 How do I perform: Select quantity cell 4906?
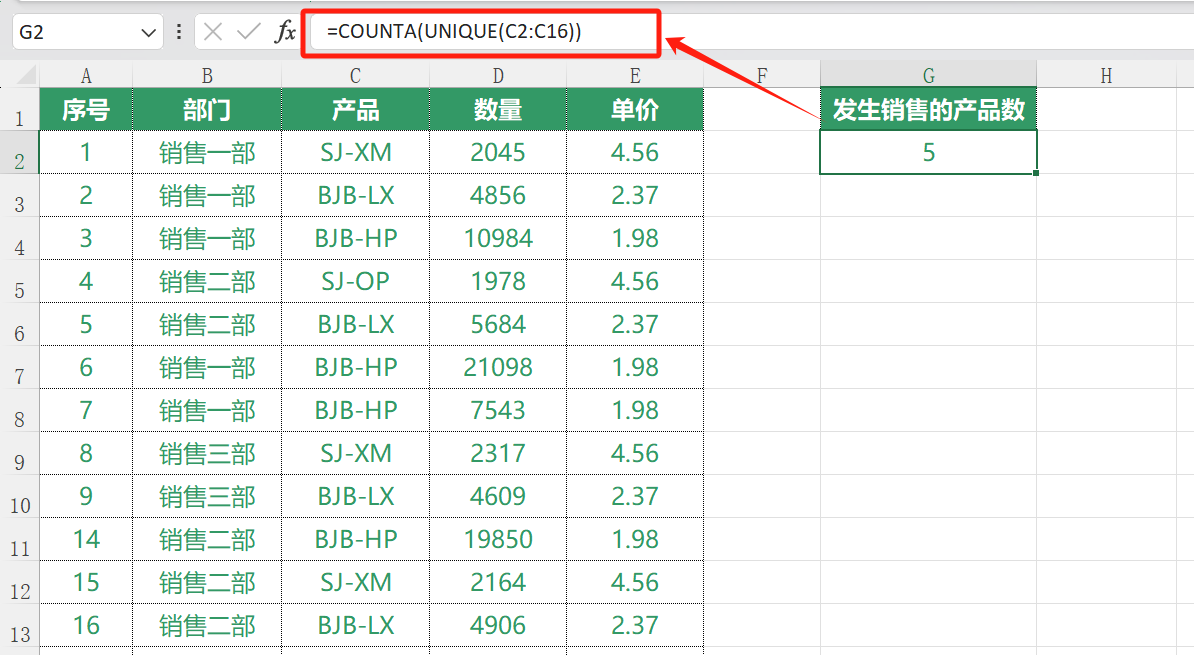click(498, 625)
